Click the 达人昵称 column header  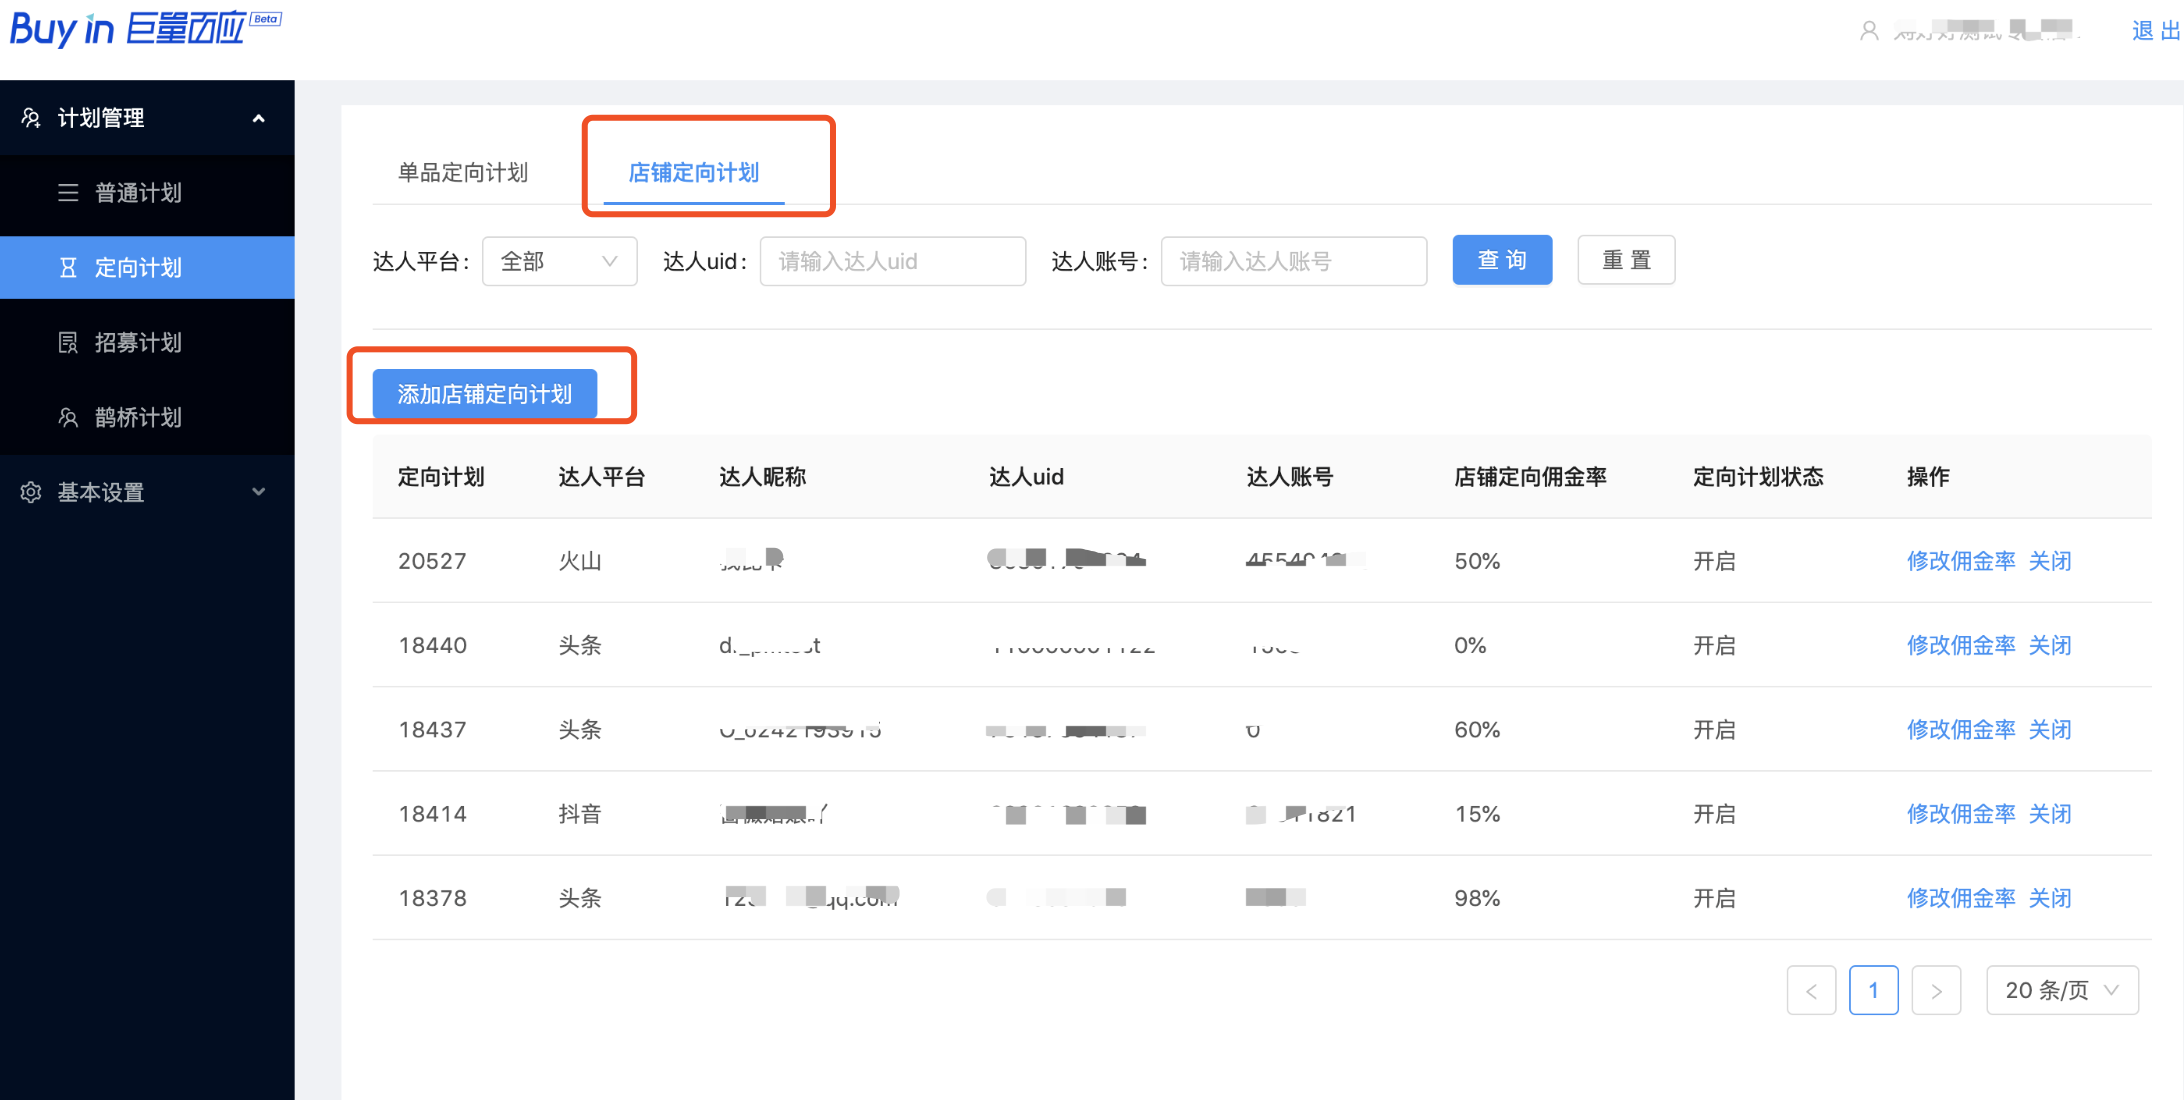(762, 477)
